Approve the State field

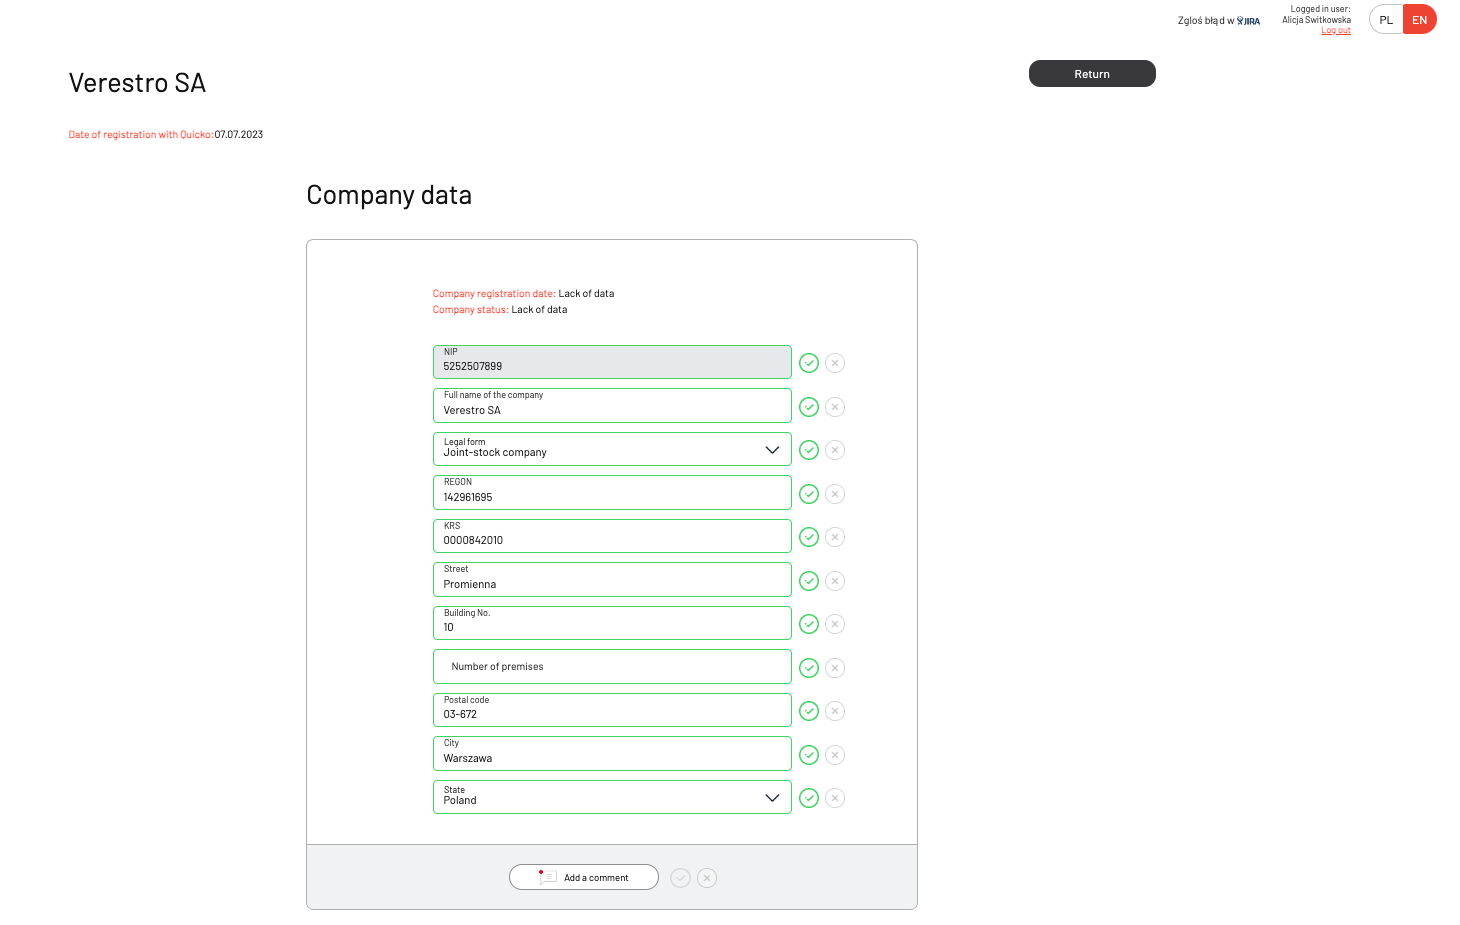click(x=809, y=798)
